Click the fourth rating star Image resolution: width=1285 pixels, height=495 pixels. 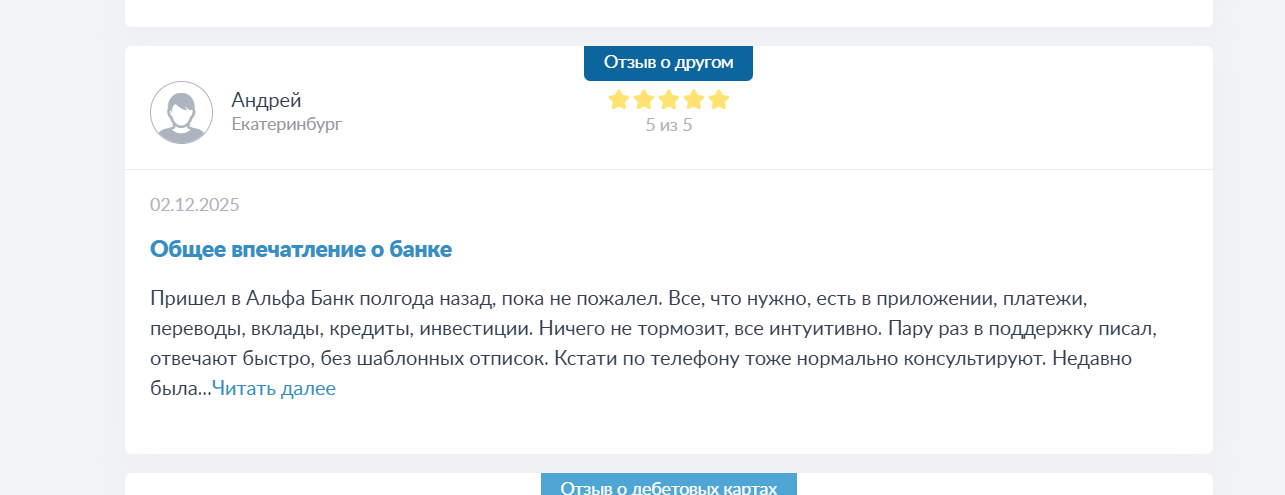[x=694, y=100]
